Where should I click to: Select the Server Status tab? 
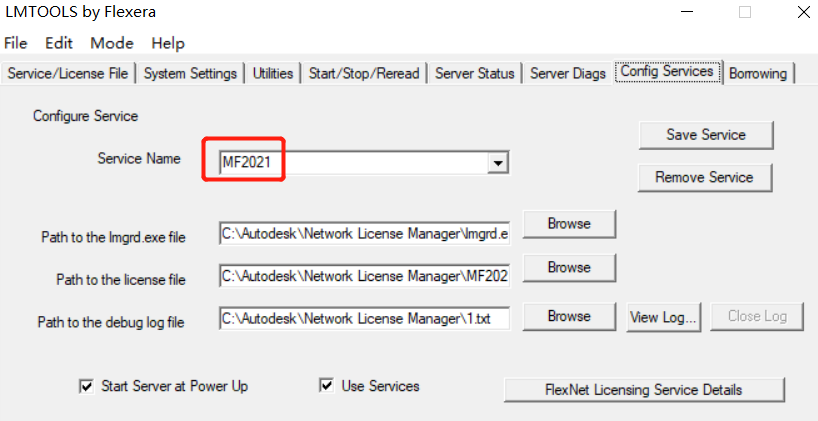coord(475,74)
